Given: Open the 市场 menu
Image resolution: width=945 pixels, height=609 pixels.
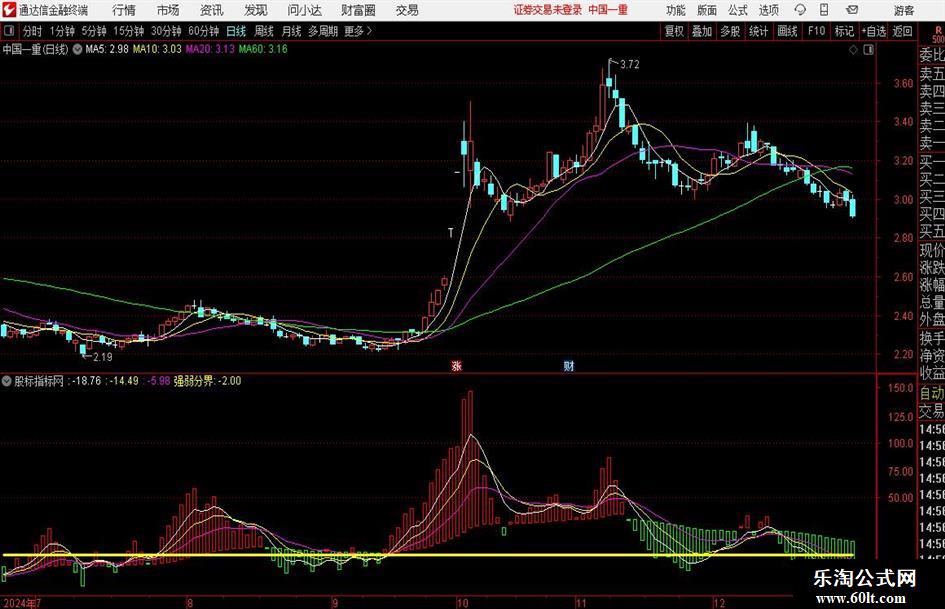Looking at the screenshot, I should [168, 10].
